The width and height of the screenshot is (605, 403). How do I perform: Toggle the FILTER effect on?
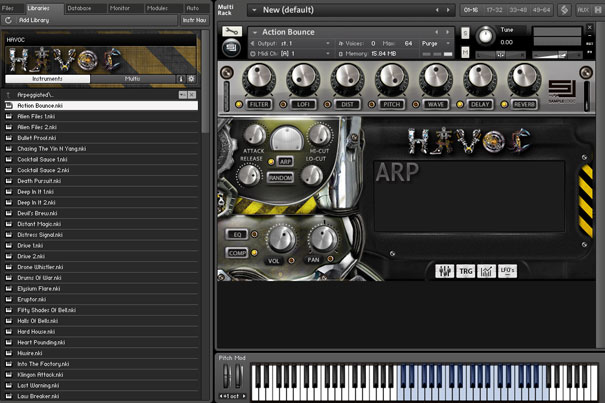(259, 103)
